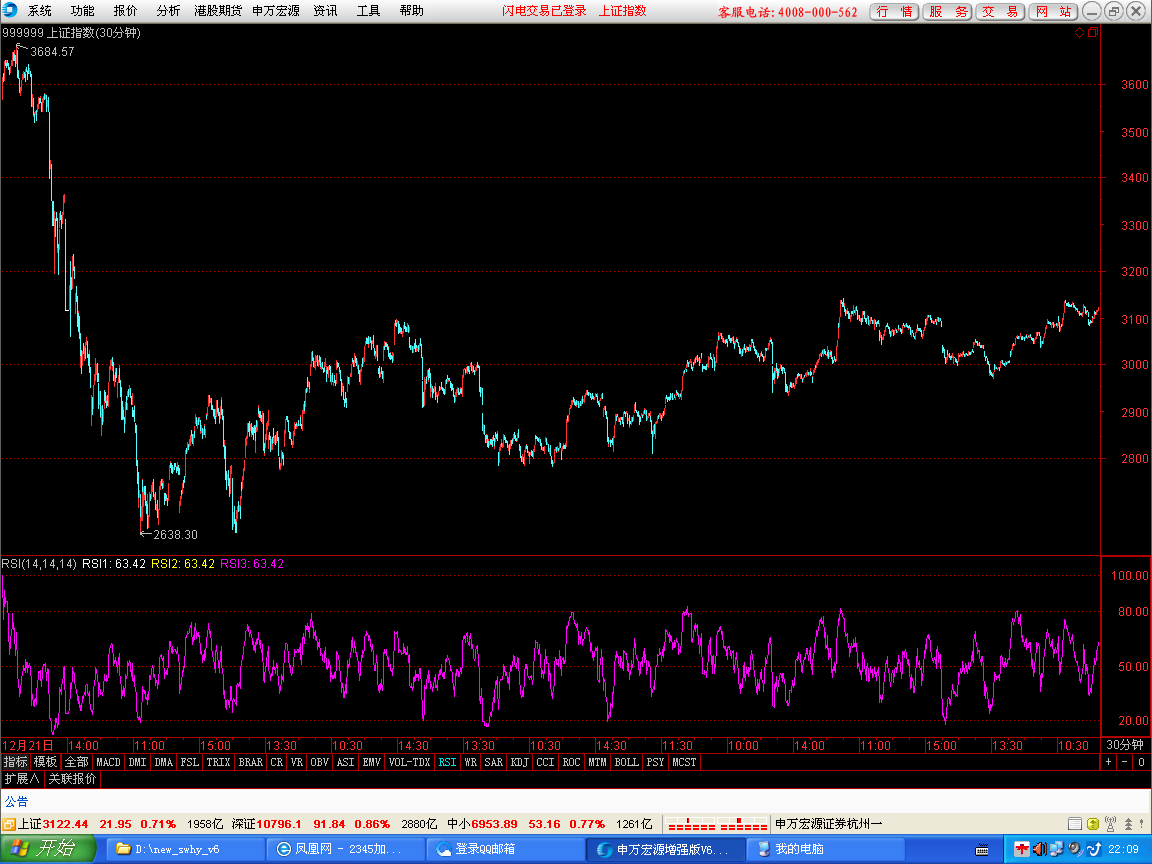Click the 3684.57 high price label

[52, 51]
